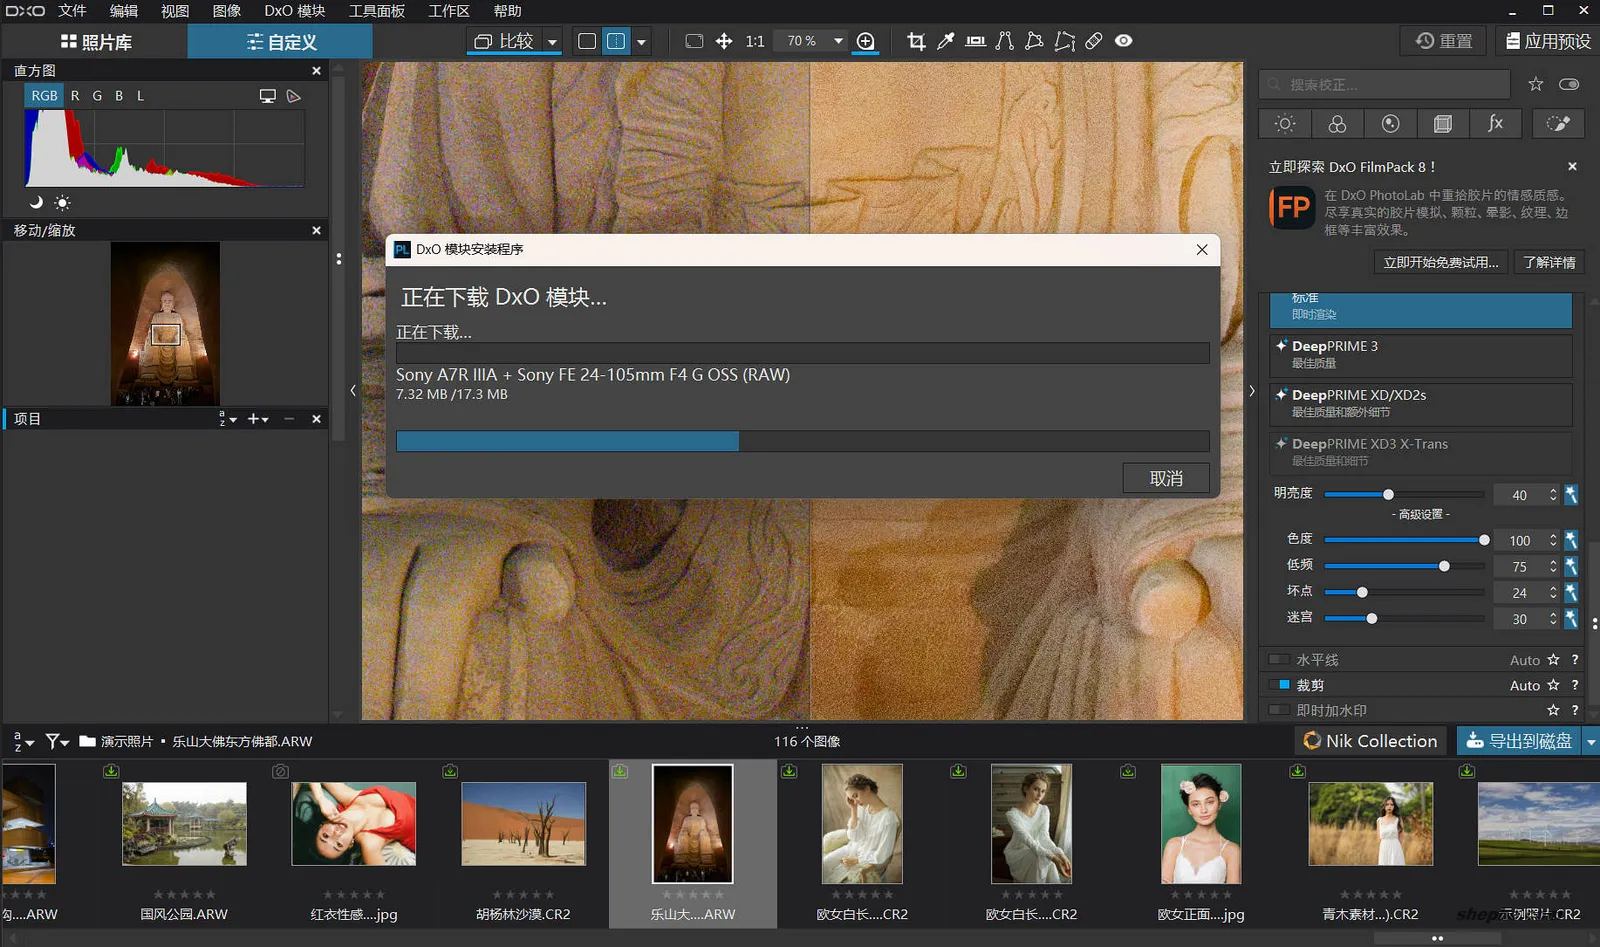Select the 国风公园.ARW thumbnail

pyautogui.click(x=184, y=823)
